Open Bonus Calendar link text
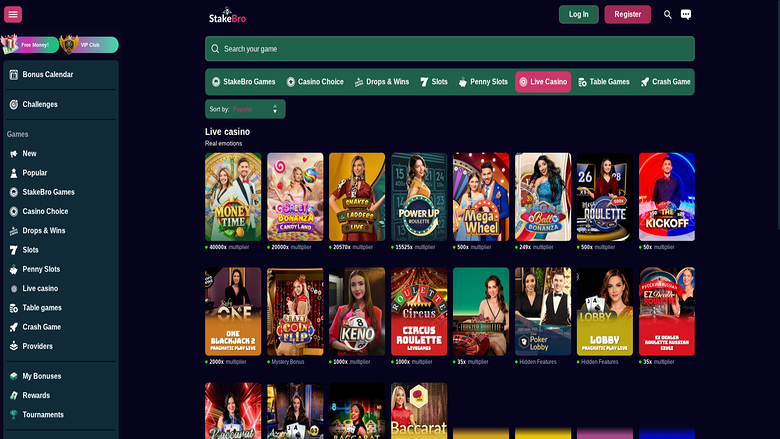Image resolution: width=780 pixels, height=439 pixels. click(48, 75)
